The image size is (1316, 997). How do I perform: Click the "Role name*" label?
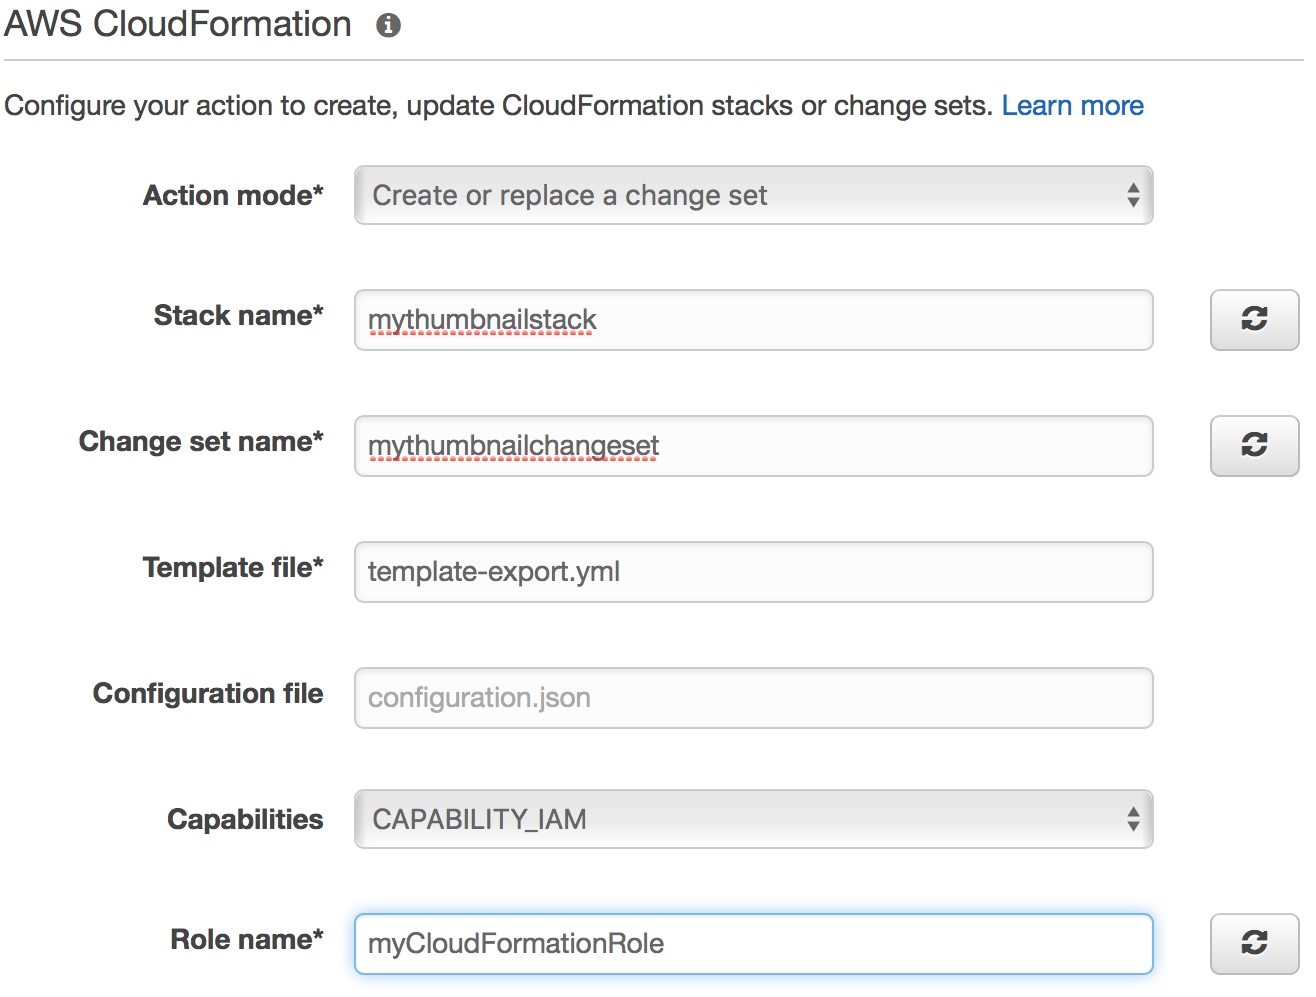[247, 940]
